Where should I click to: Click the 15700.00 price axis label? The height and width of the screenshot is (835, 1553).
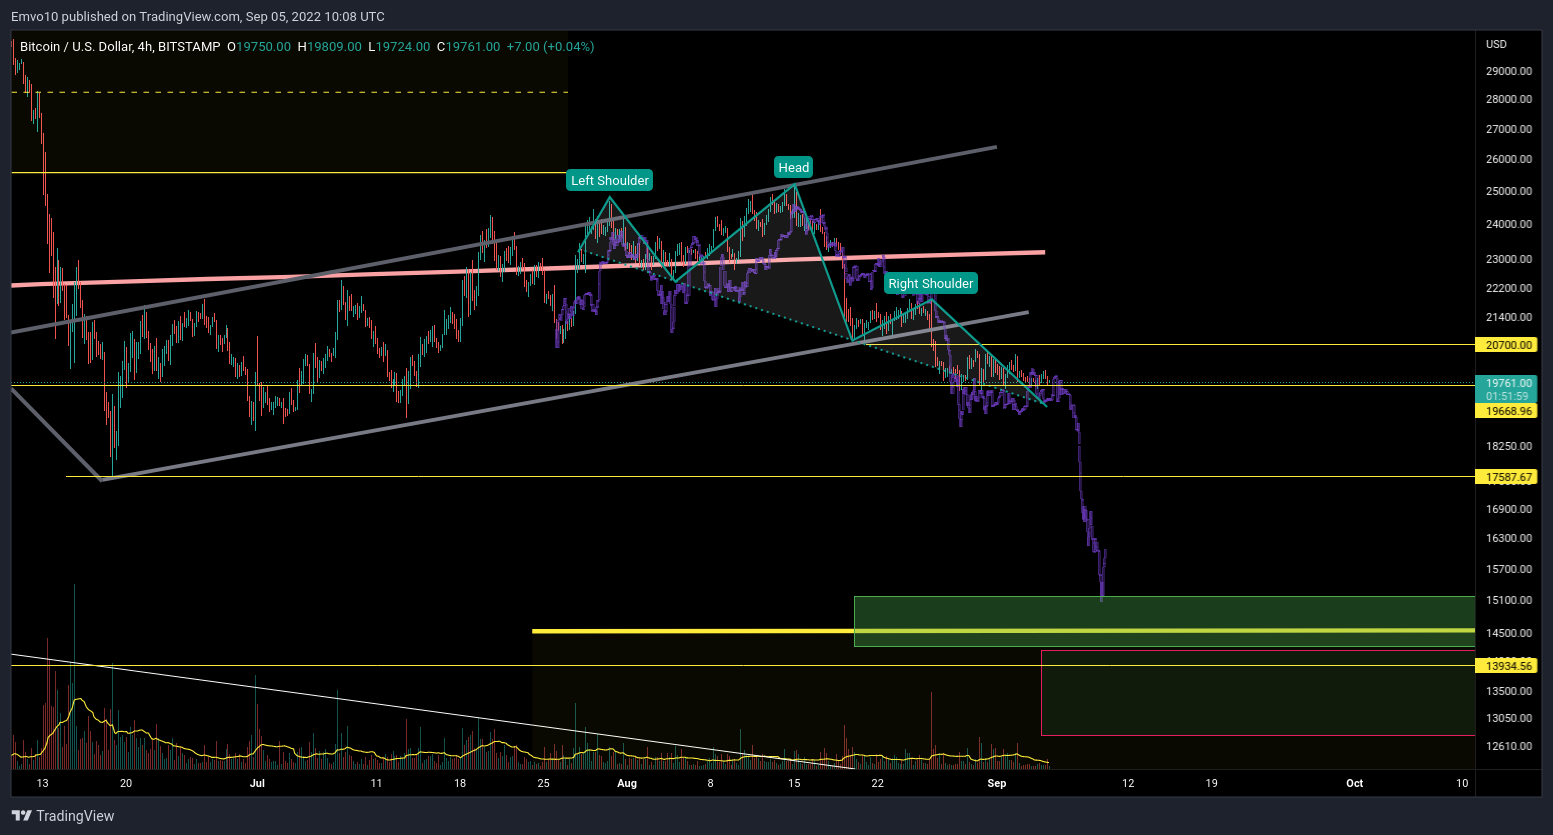pos(1509,569)
